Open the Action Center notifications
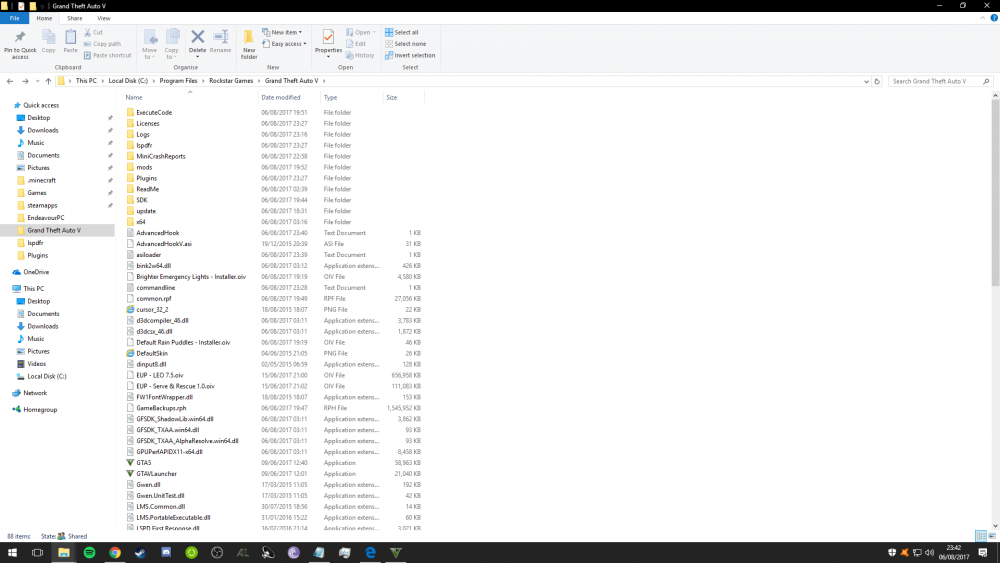 click(x=983, y=553)
